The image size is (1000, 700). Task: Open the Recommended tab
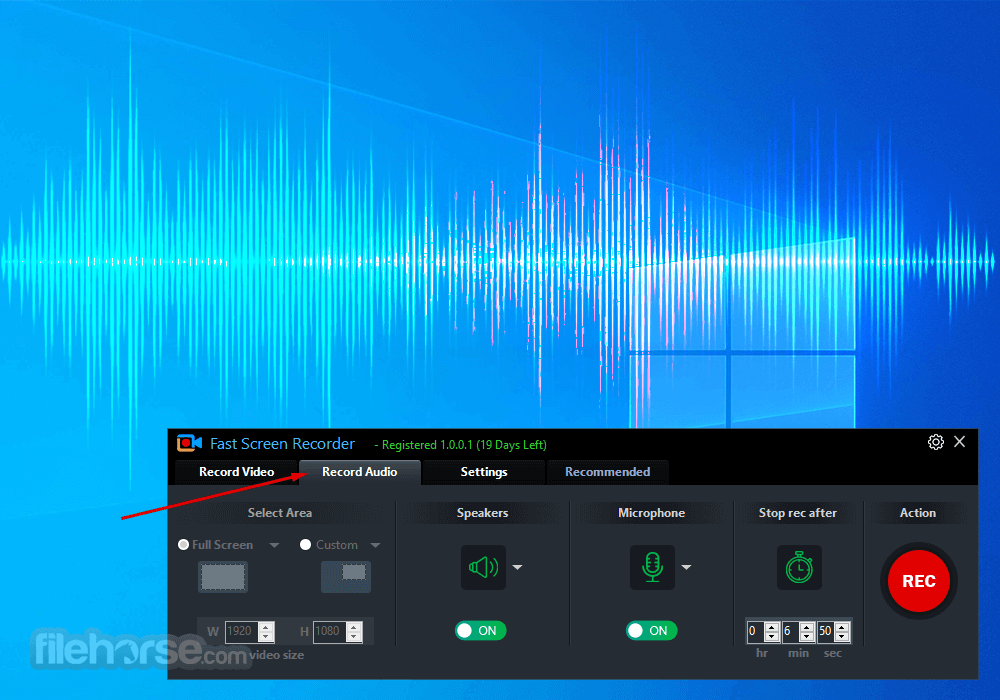(607, 472)
